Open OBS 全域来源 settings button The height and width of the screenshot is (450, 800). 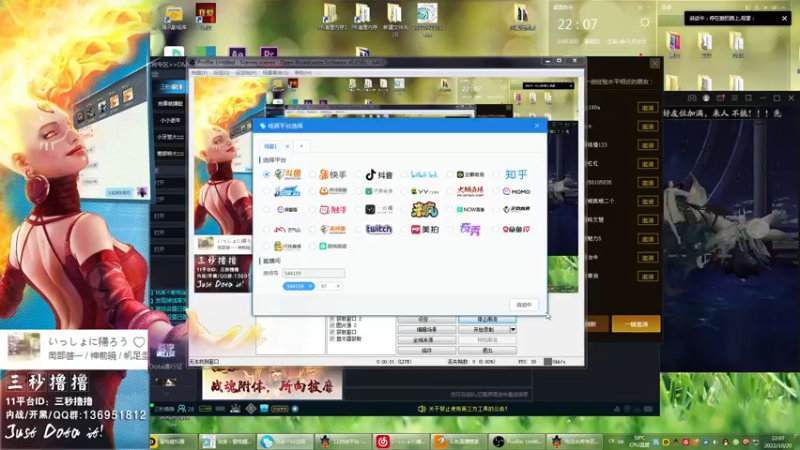click(x=427, y=340)
